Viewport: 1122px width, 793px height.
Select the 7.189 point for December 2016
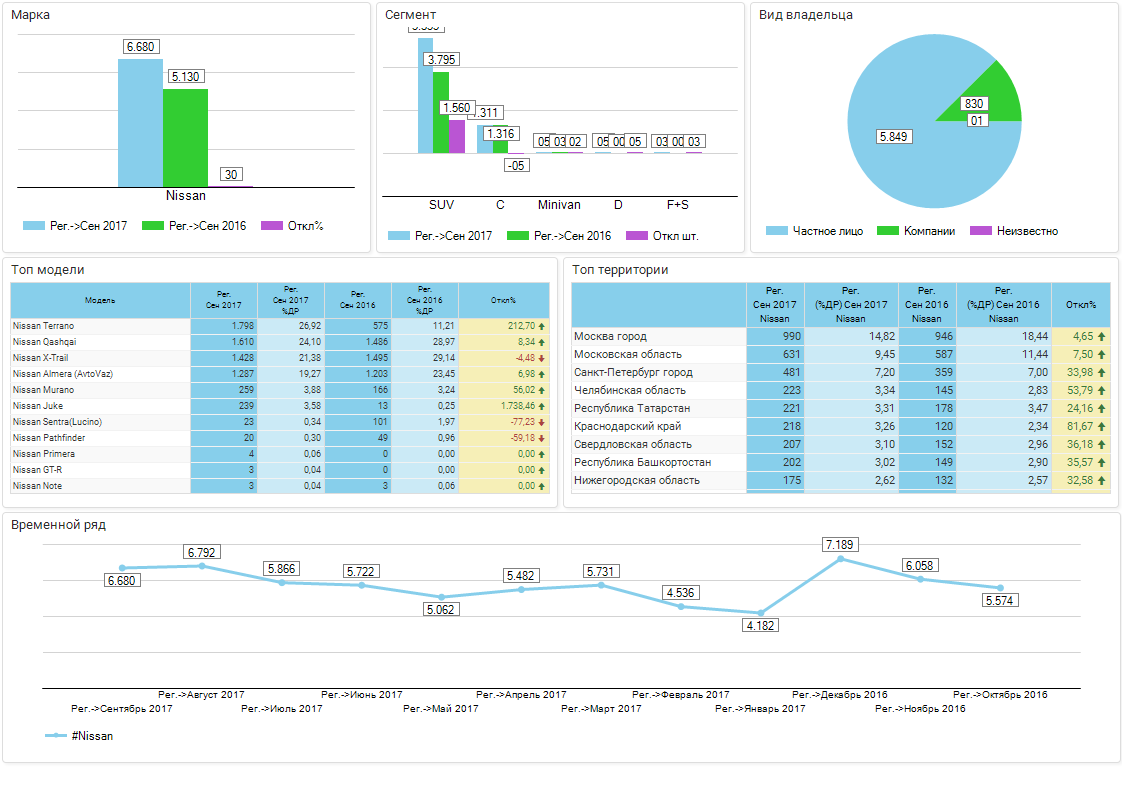tap(841, 558)
